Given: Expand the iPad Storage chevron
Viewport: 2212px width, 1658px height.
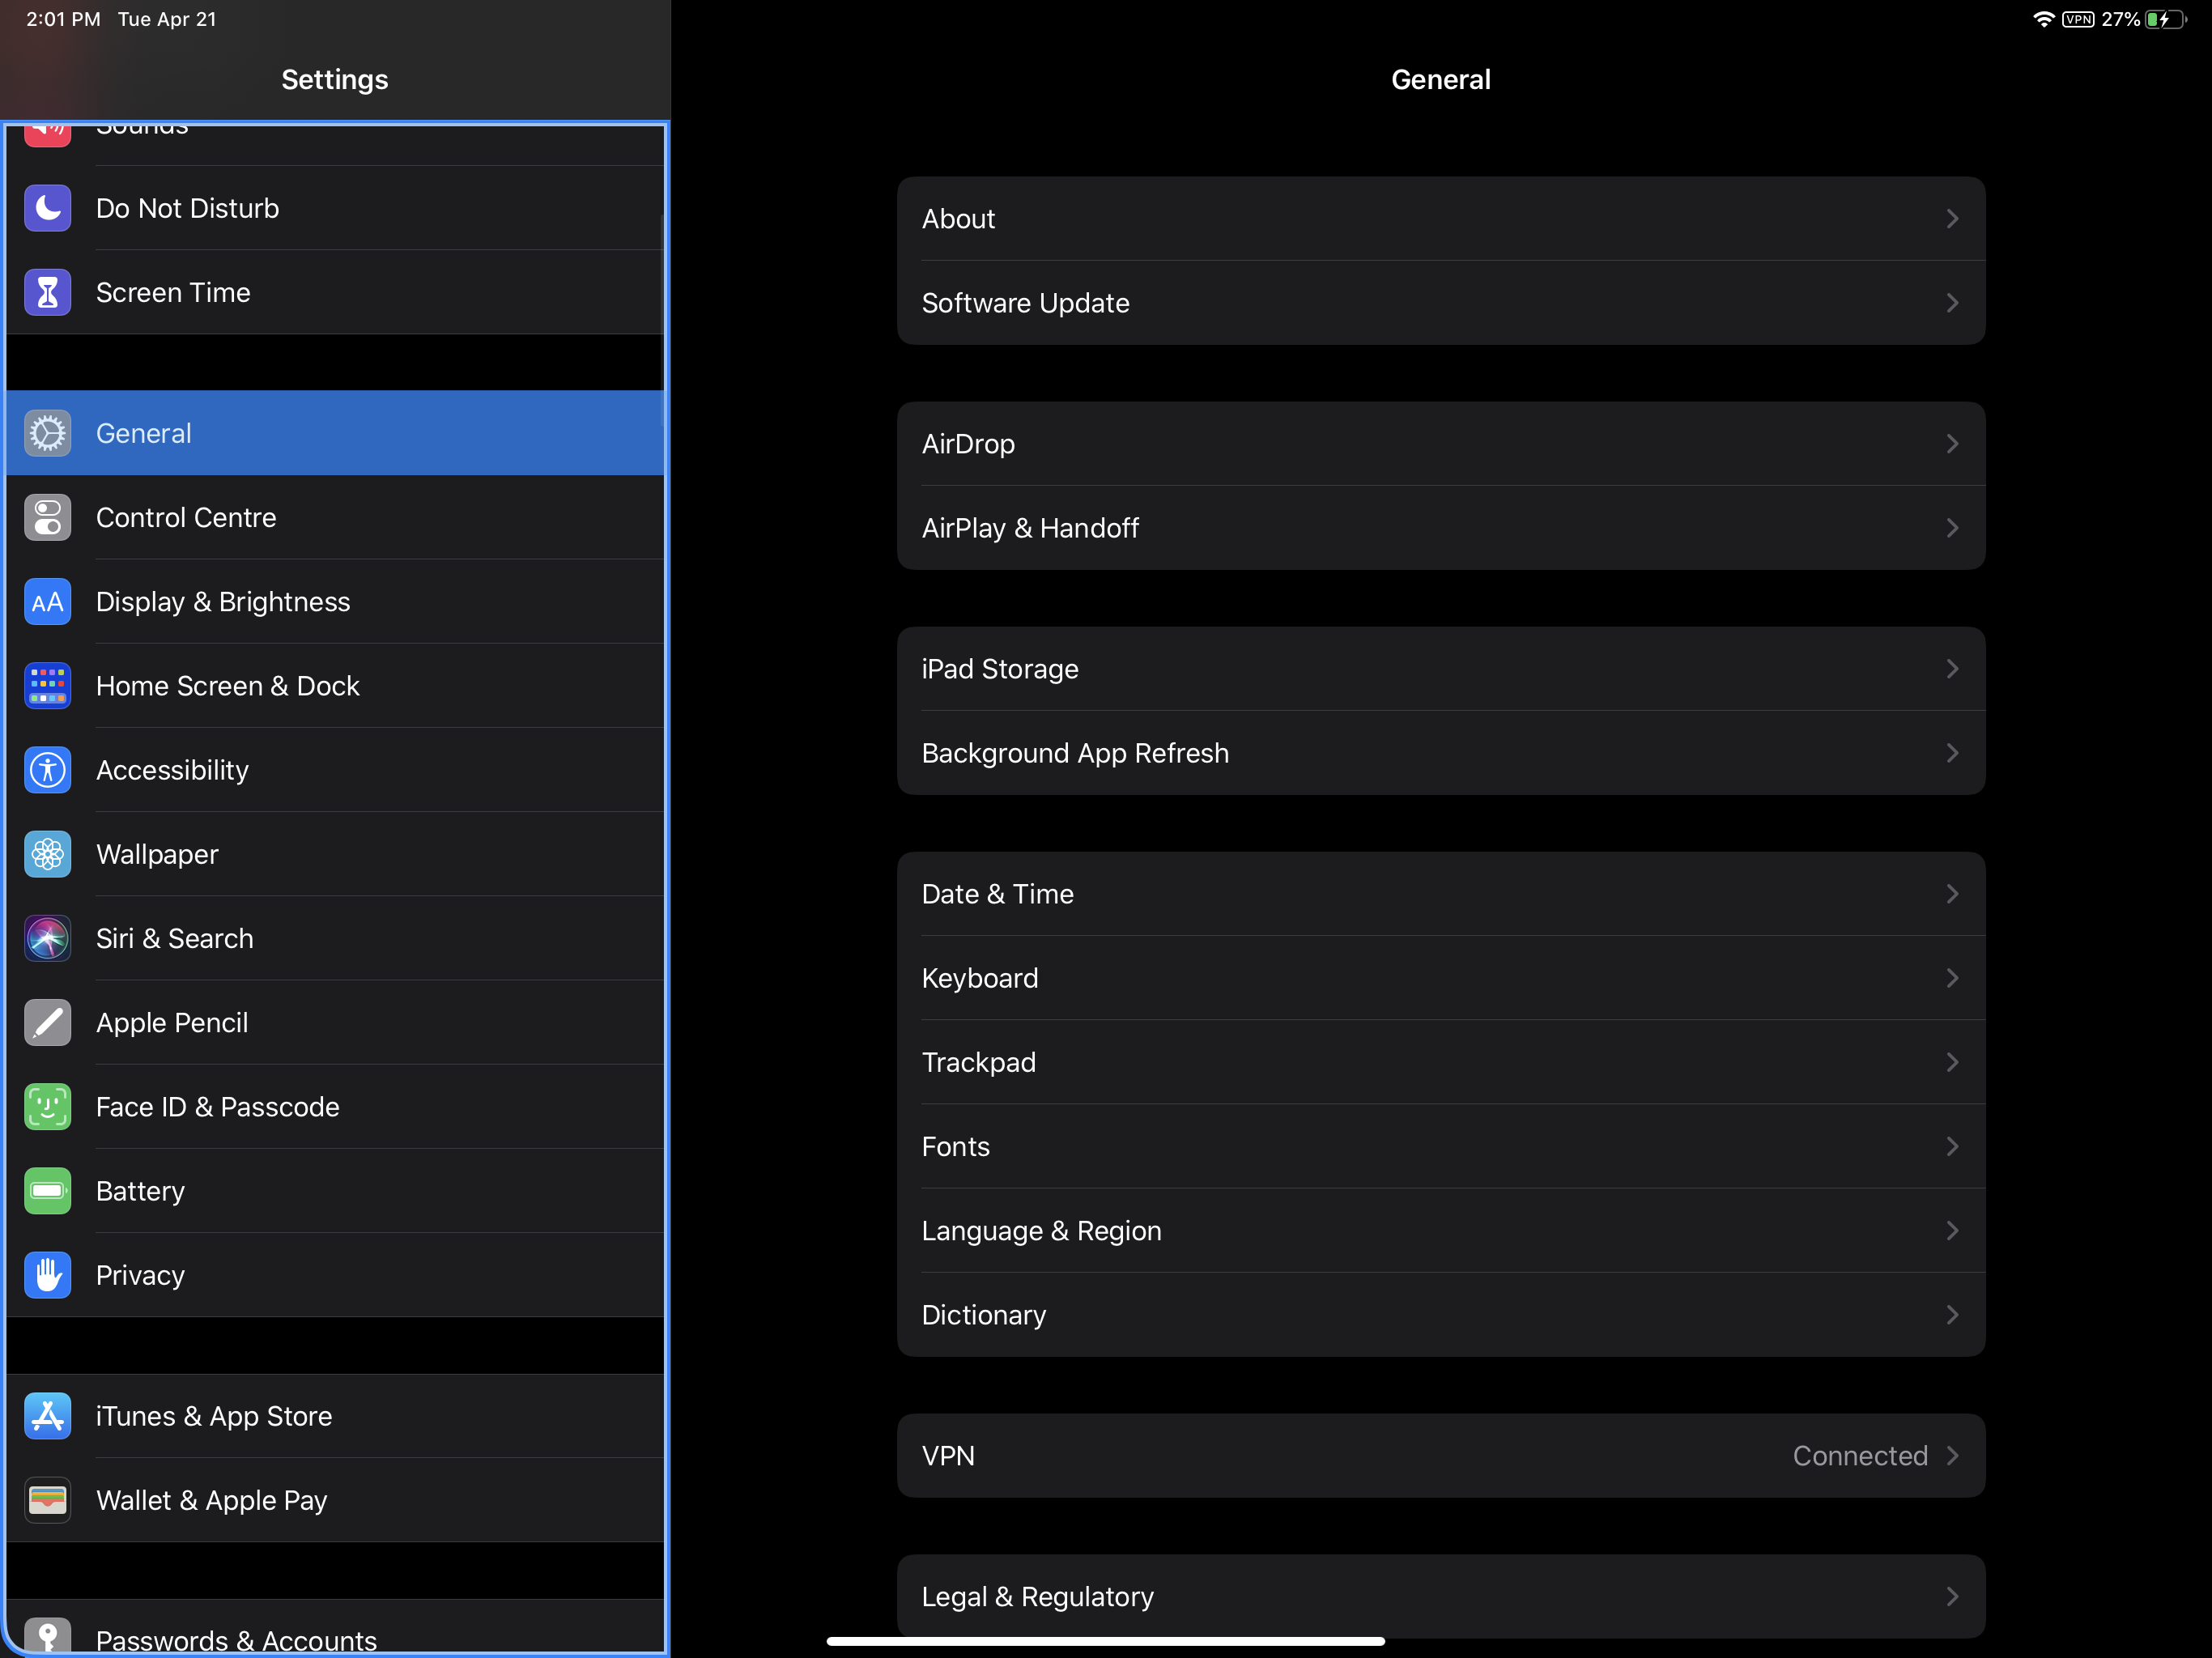Looking at the screenshot, I should (x=1952, y=668).
